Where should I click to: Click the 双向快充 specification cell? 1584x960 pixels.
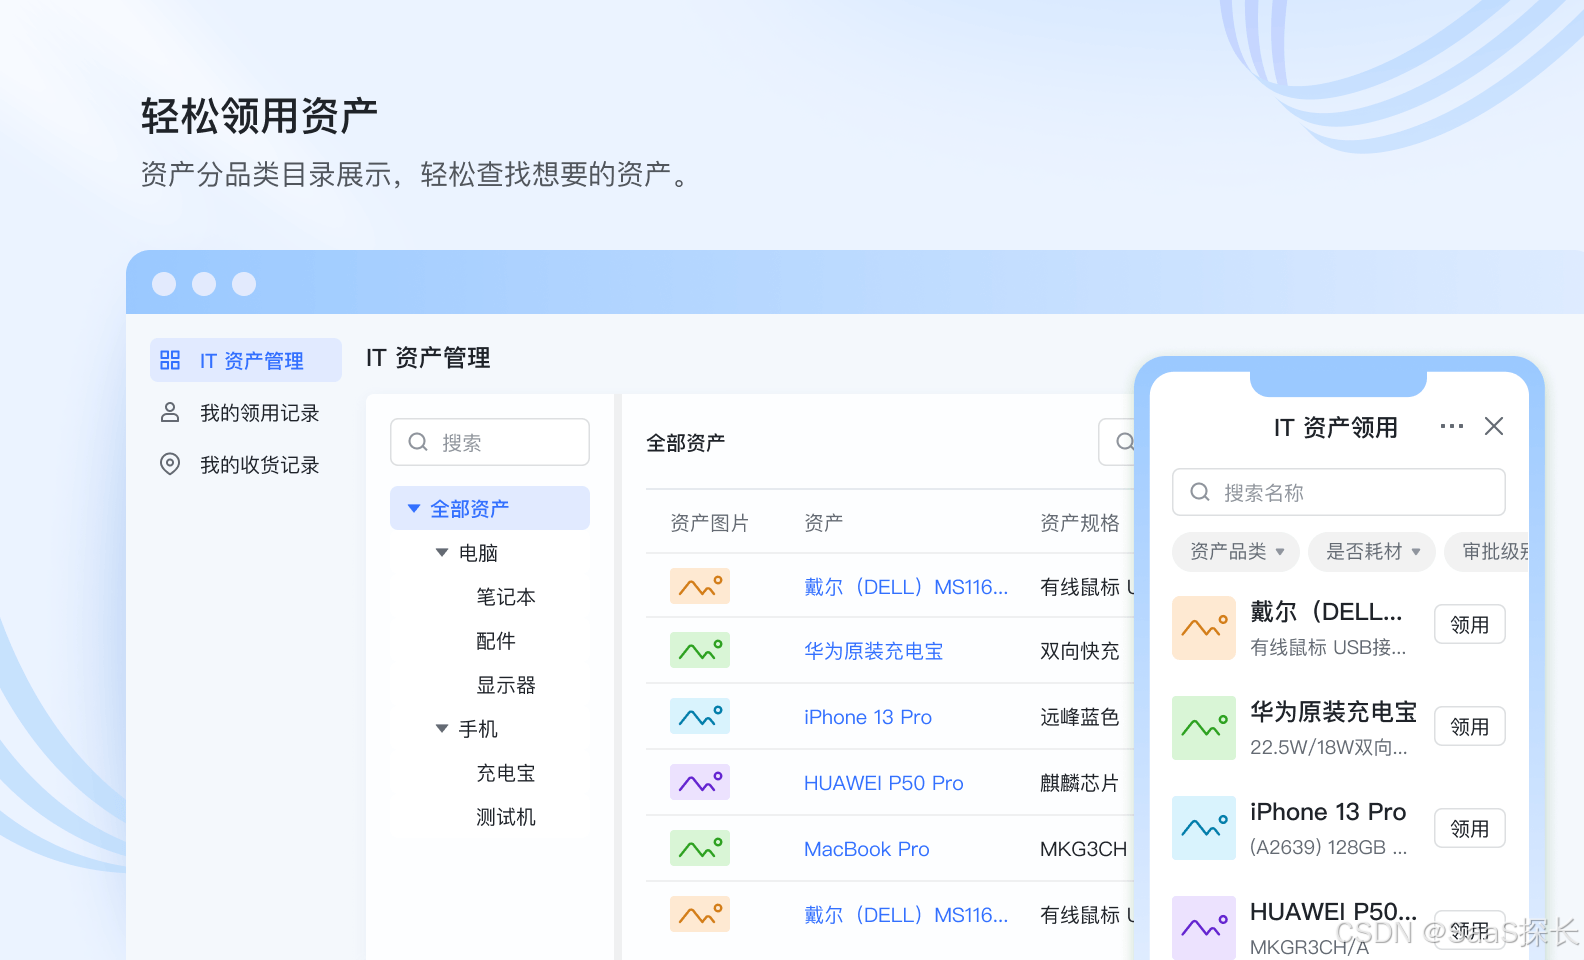1080,651
